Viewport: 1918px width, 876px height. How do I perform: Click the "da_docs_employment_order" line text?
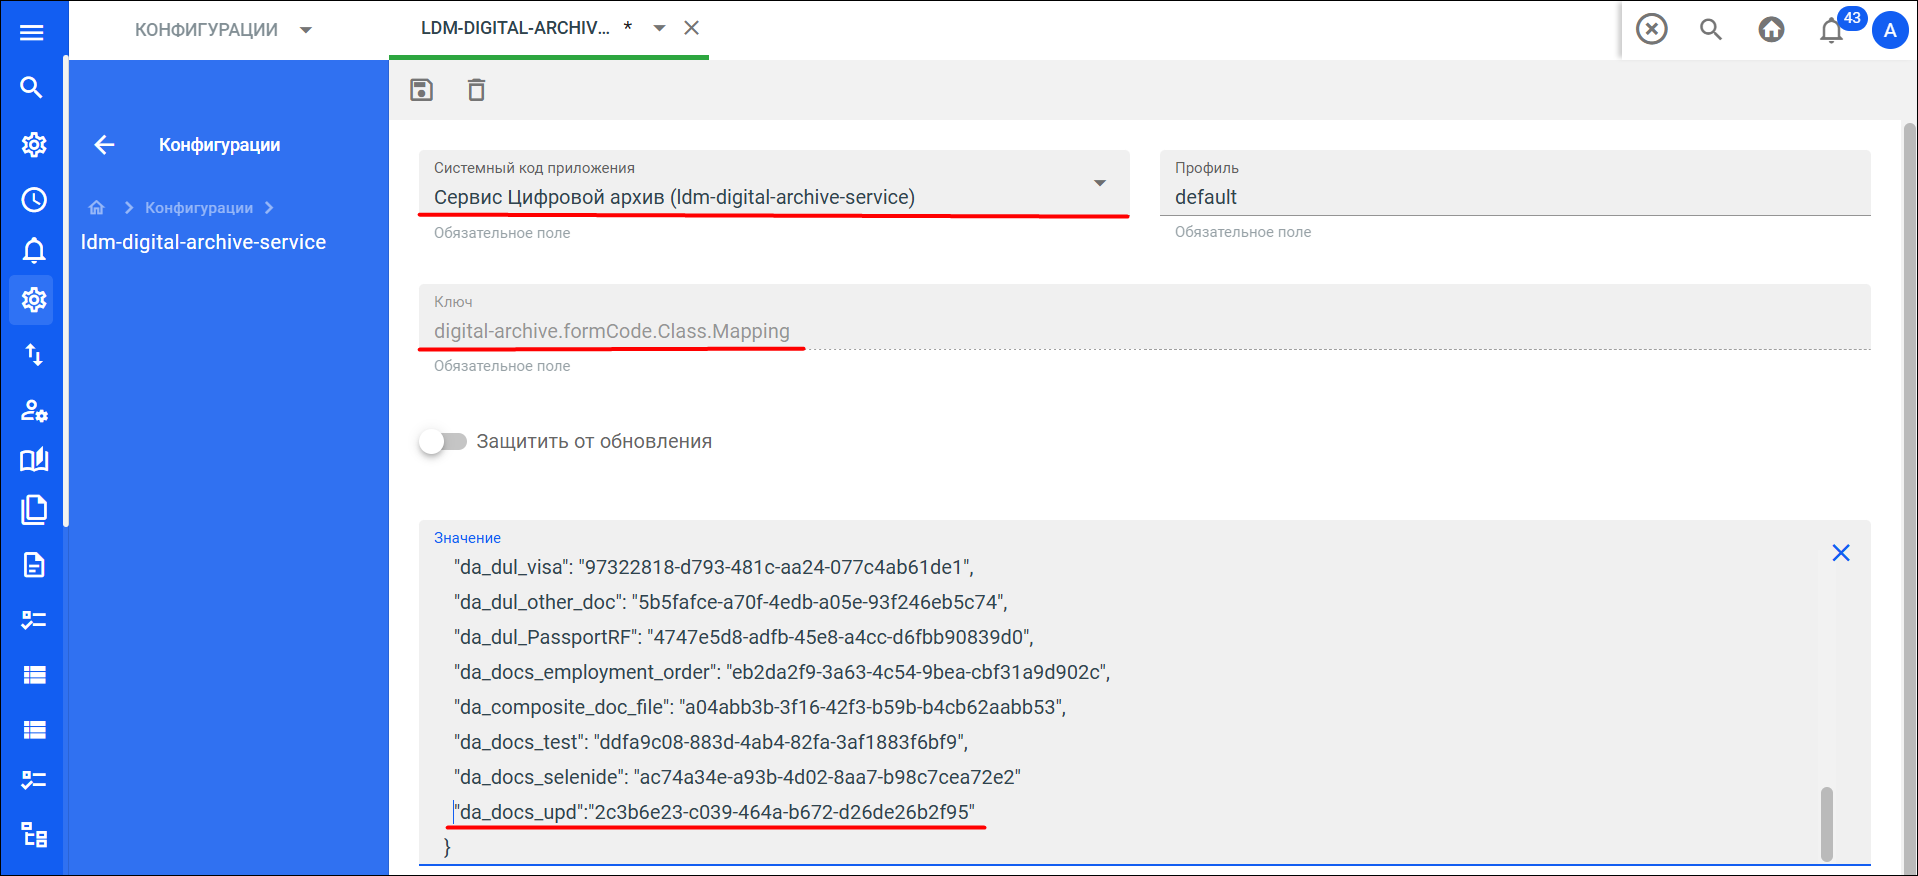782,672
